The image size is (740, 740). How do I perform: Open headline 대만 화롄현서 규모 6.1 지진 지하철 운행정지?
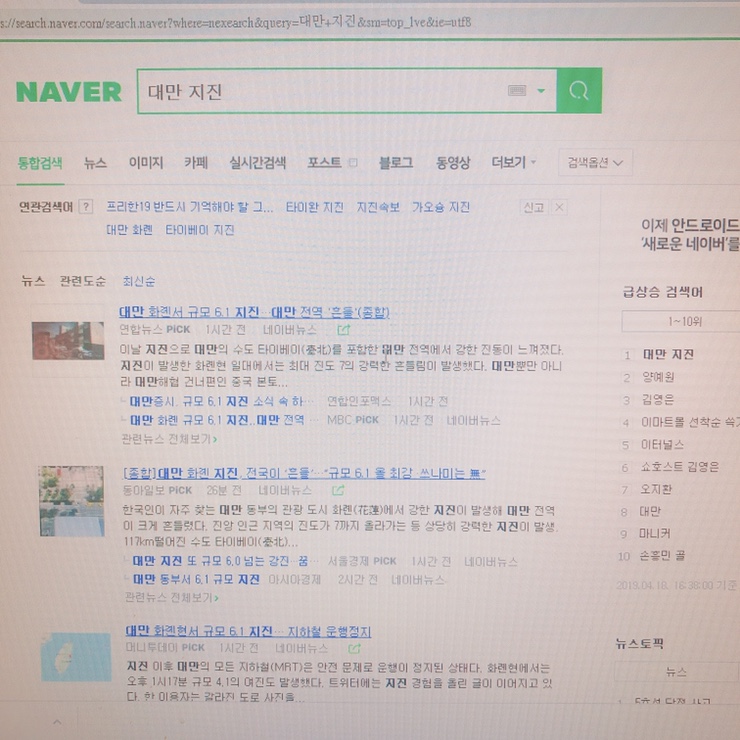pos(248,631)
